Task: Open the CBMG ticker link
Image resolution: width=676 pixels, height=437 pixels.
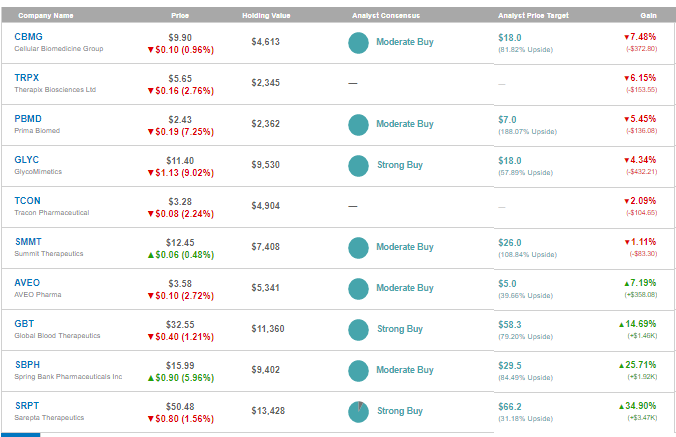Action: tap(29, 37)
